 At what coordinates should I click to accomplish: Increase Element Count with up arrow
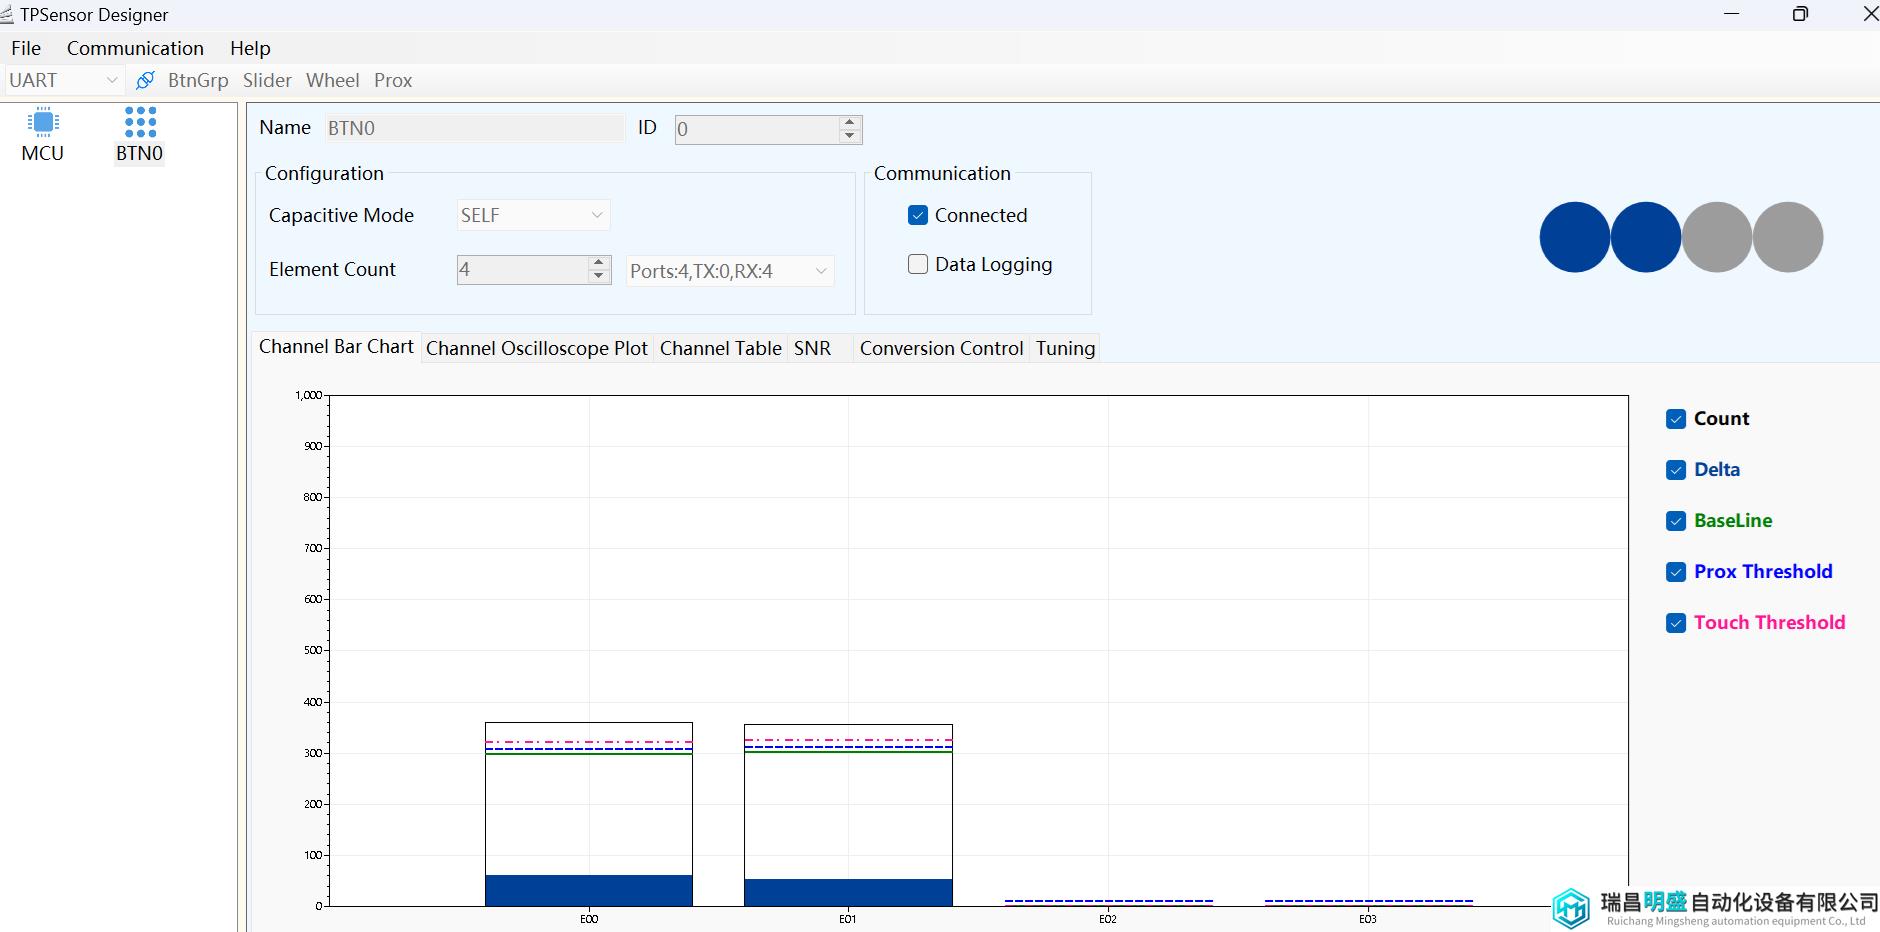599,263
